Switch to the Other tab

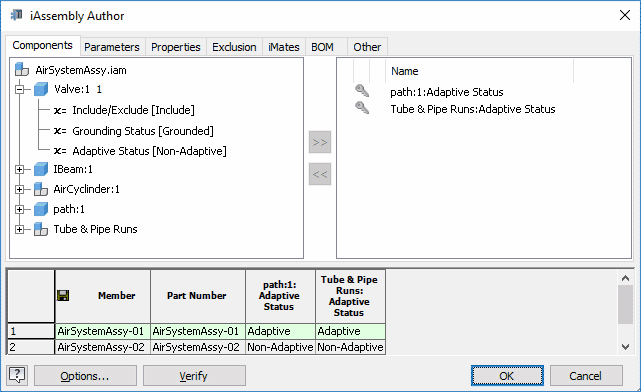367,47
